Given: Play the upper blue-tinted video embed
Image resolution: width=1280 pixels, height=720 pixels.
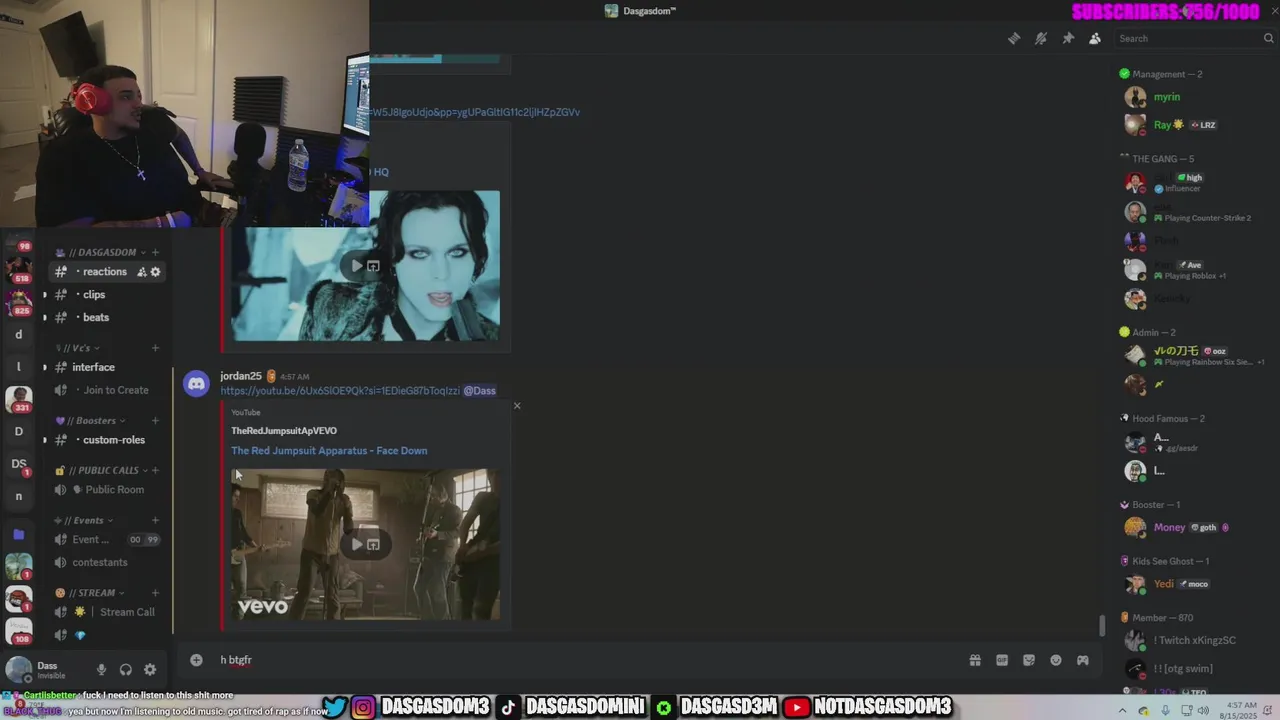Looking at the screenshot, I should [x=357, y=266].
